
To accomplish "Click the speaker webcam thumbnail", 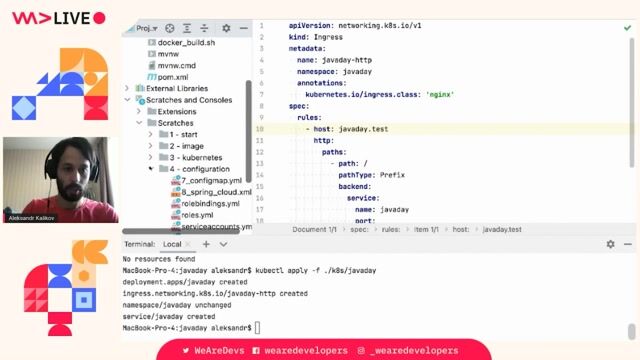I will (61, 180).
